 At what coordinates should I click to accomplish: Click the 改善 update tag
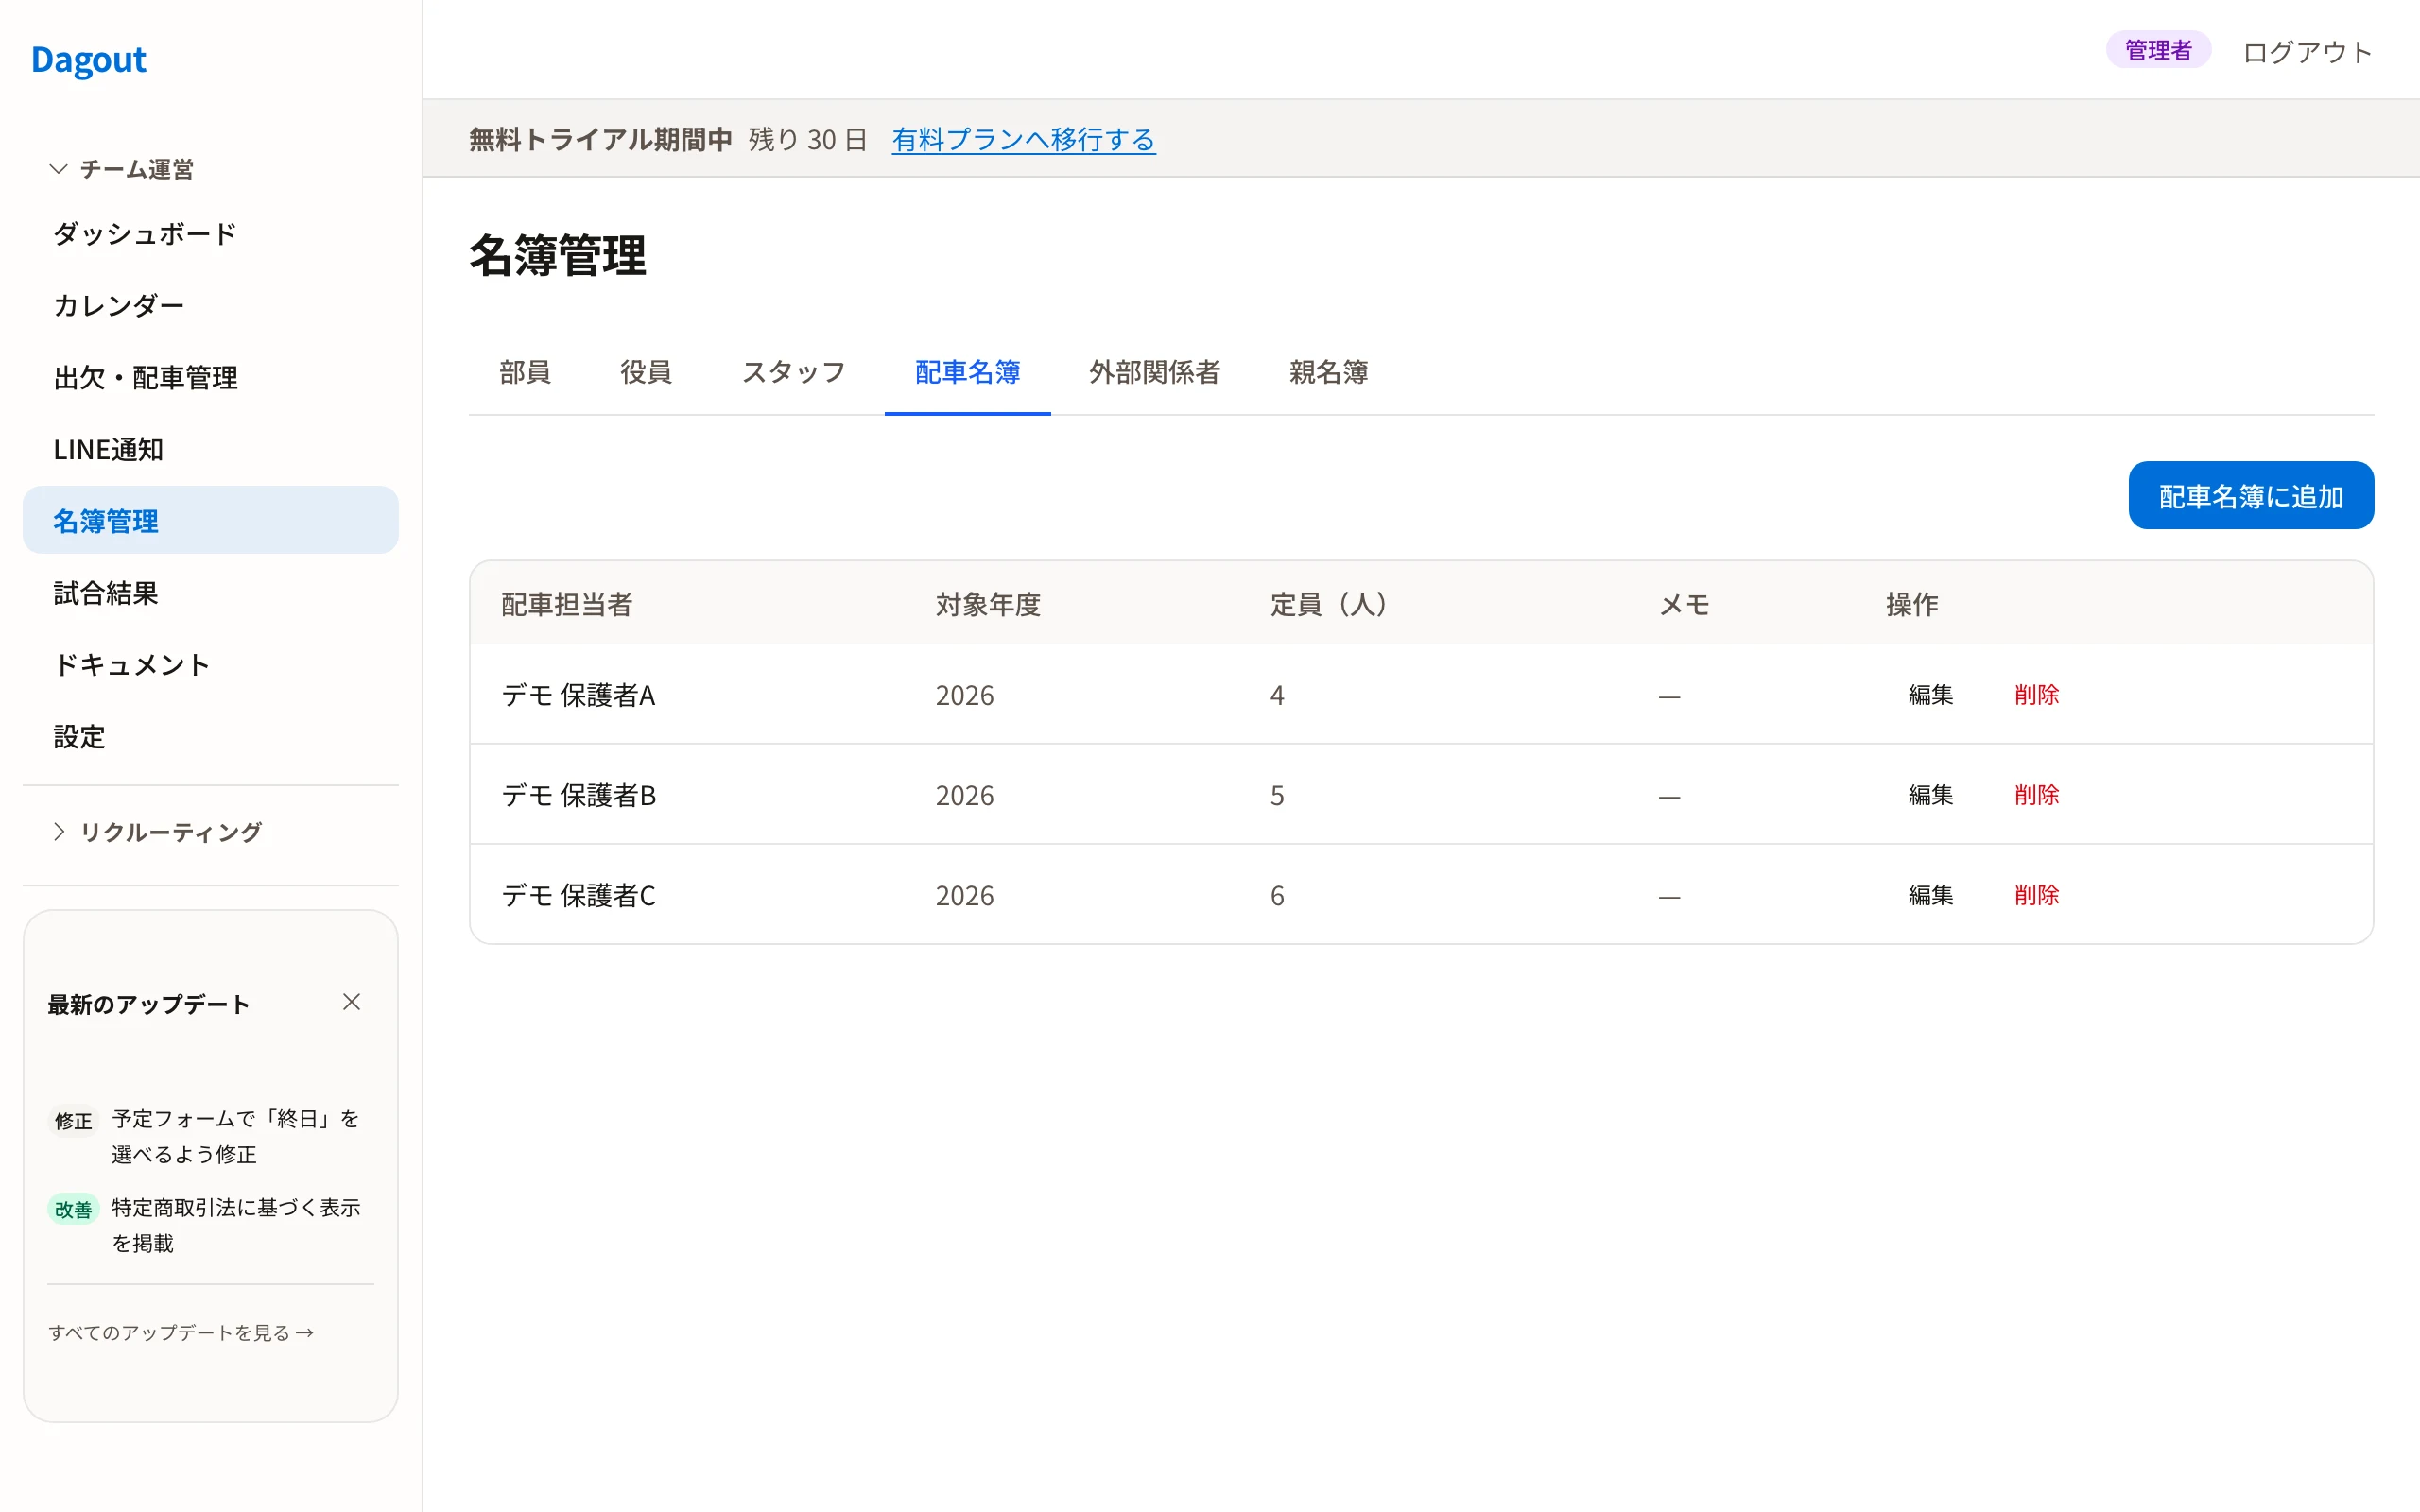click(x=73, y=1209)
